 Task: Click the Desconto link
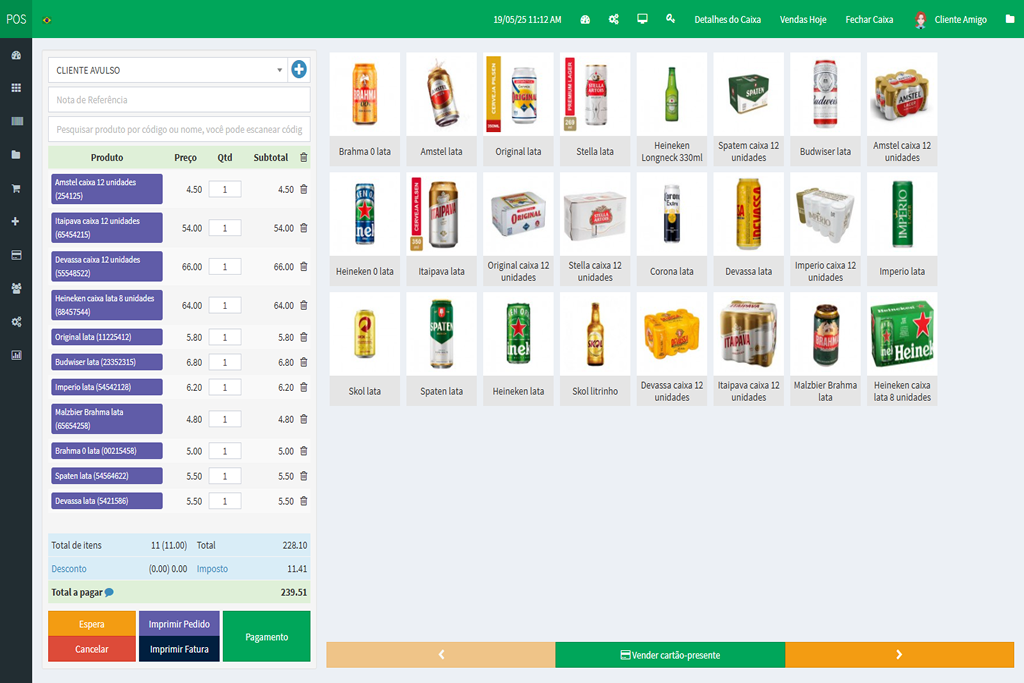pos(68,569)
